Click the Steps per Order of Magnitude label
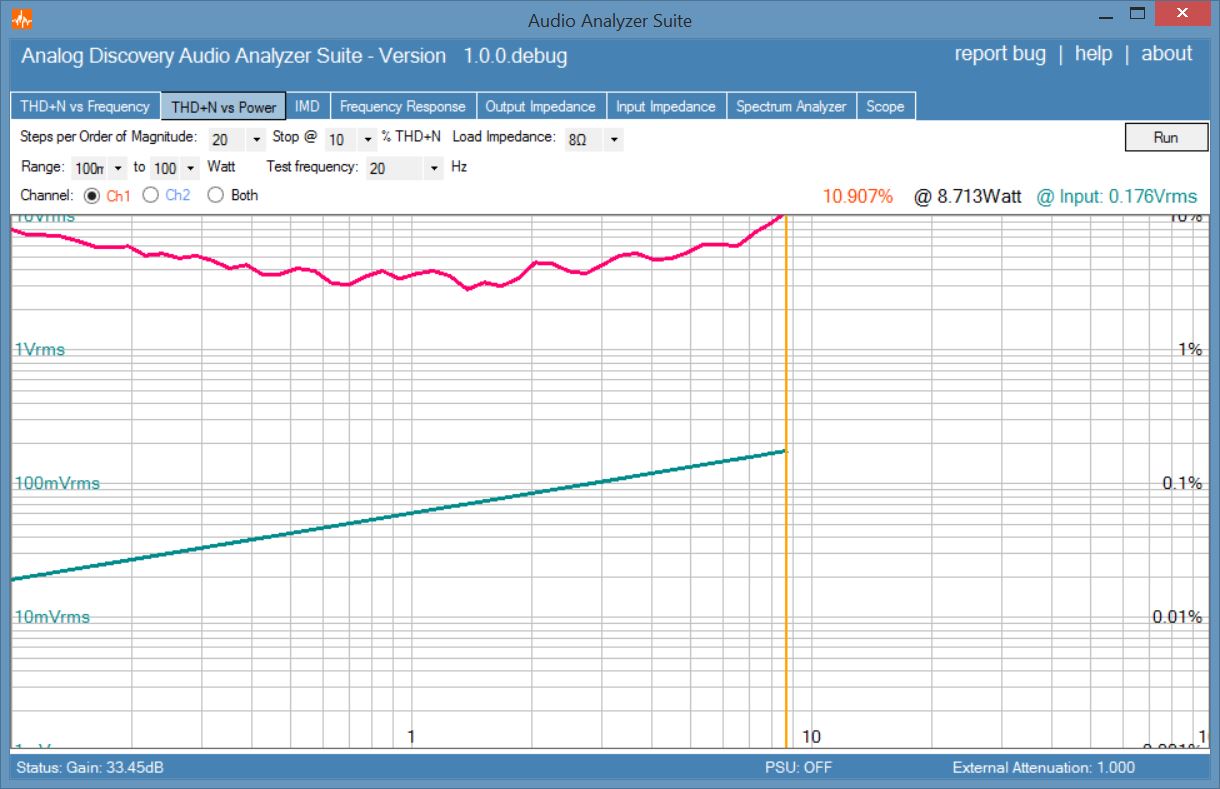This screenshot has height=789, width=1220. [x=108, y=137]
